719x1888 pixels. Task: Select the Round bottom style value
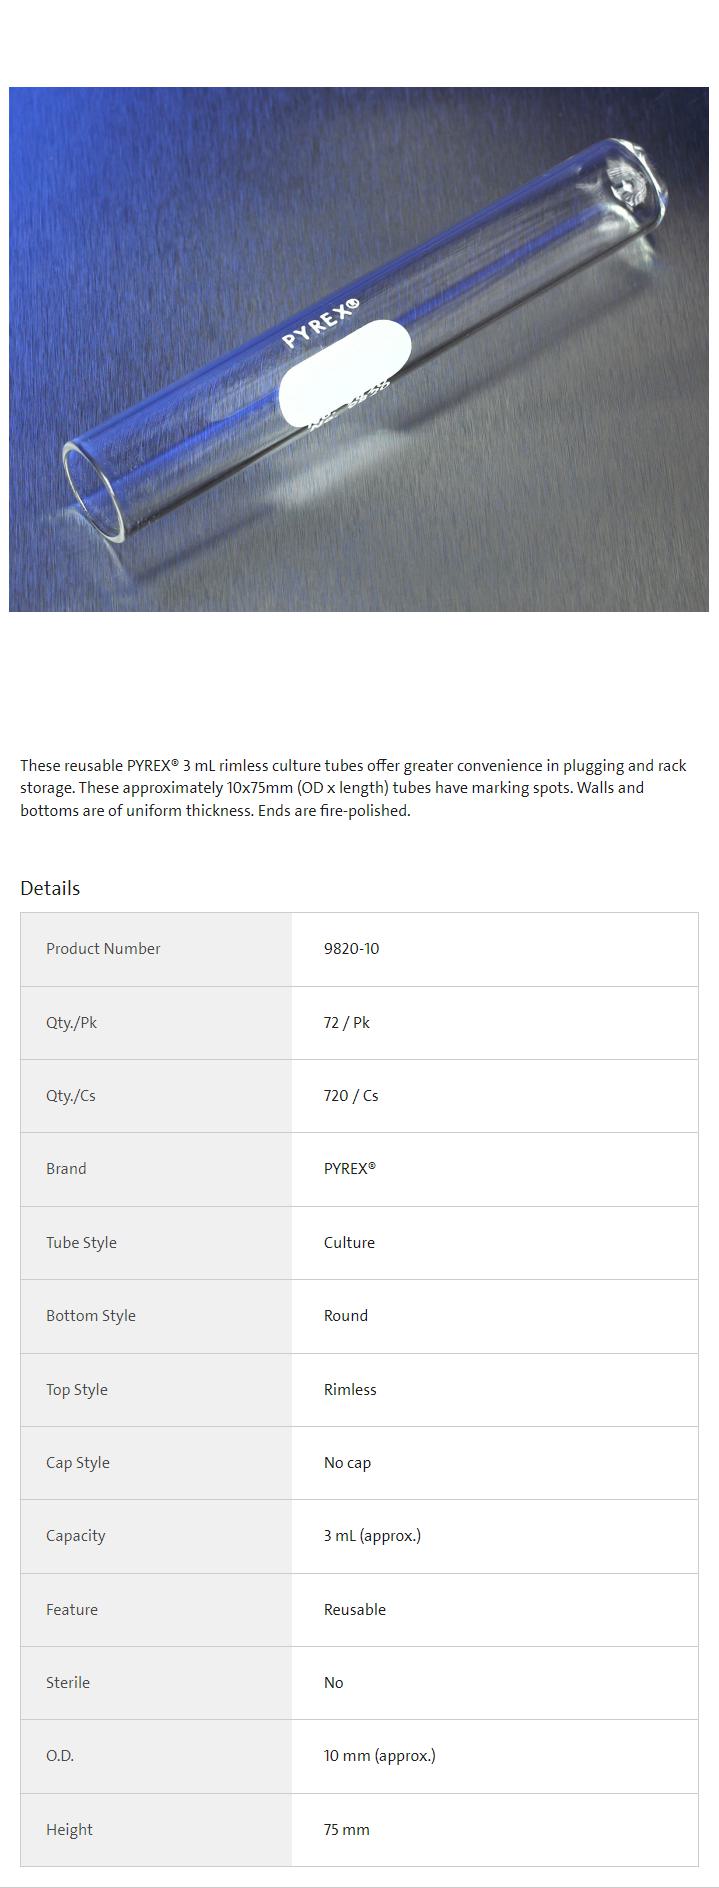pos(345,1316)
